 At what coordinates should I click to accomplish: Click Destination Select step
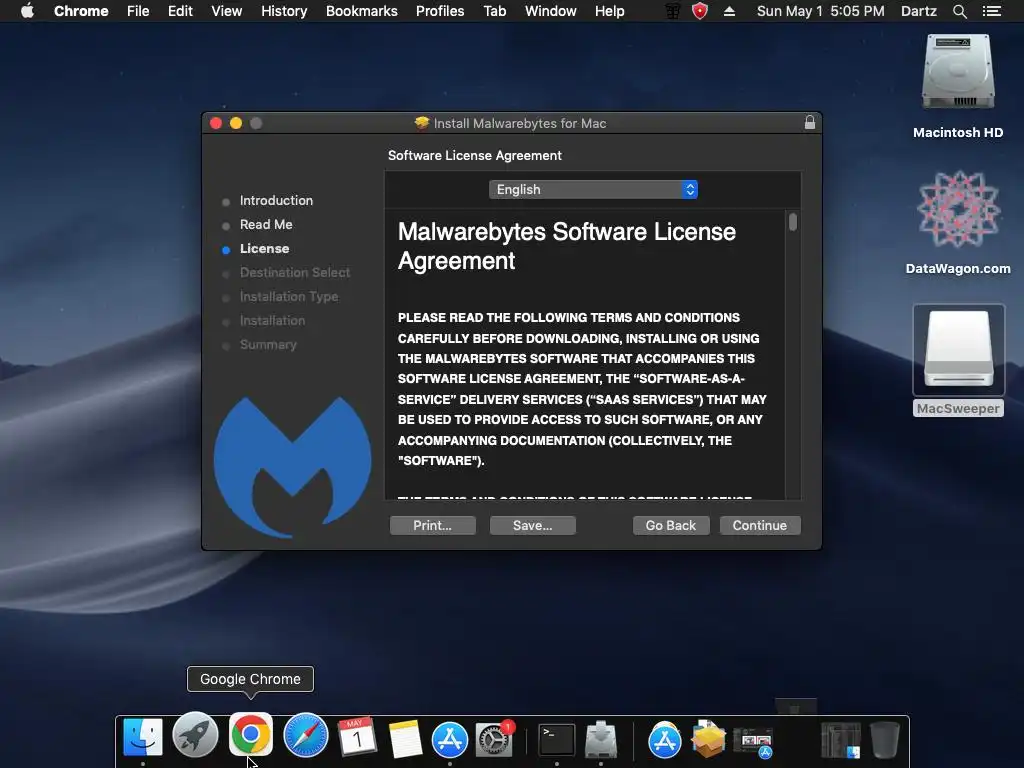(295, 272)
